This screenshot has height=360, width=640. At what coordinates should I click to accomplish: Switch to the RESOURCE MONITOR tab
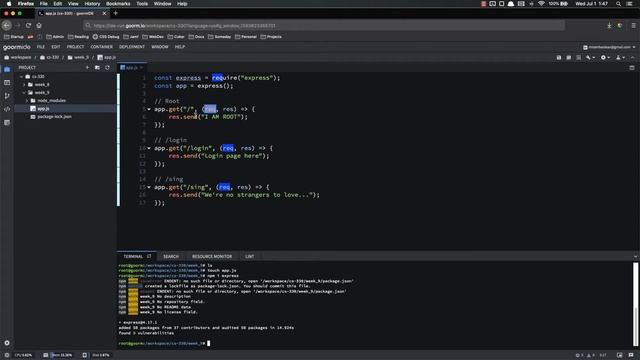coord(212,256)
